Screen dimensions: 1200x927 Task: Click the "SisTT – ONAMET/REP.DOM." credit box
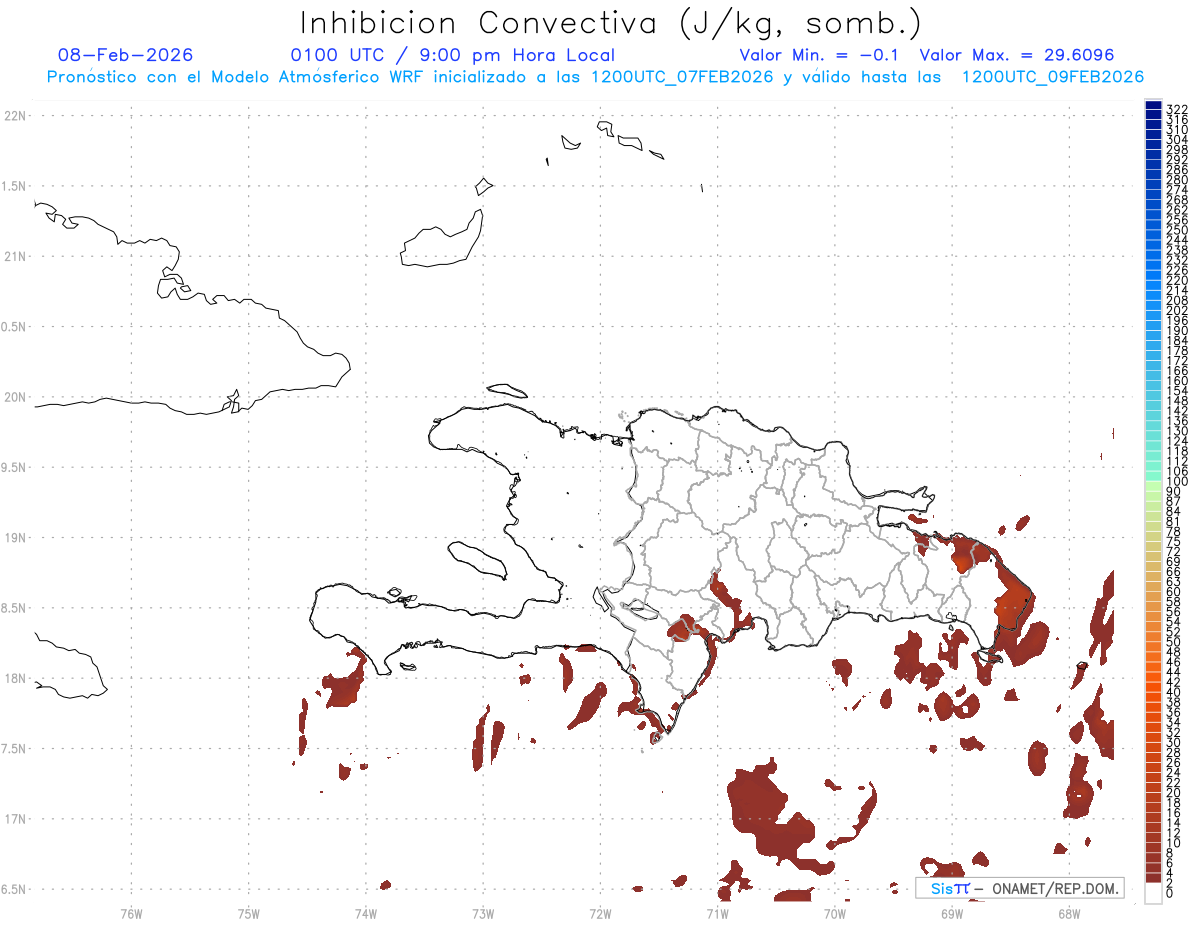1020,888
